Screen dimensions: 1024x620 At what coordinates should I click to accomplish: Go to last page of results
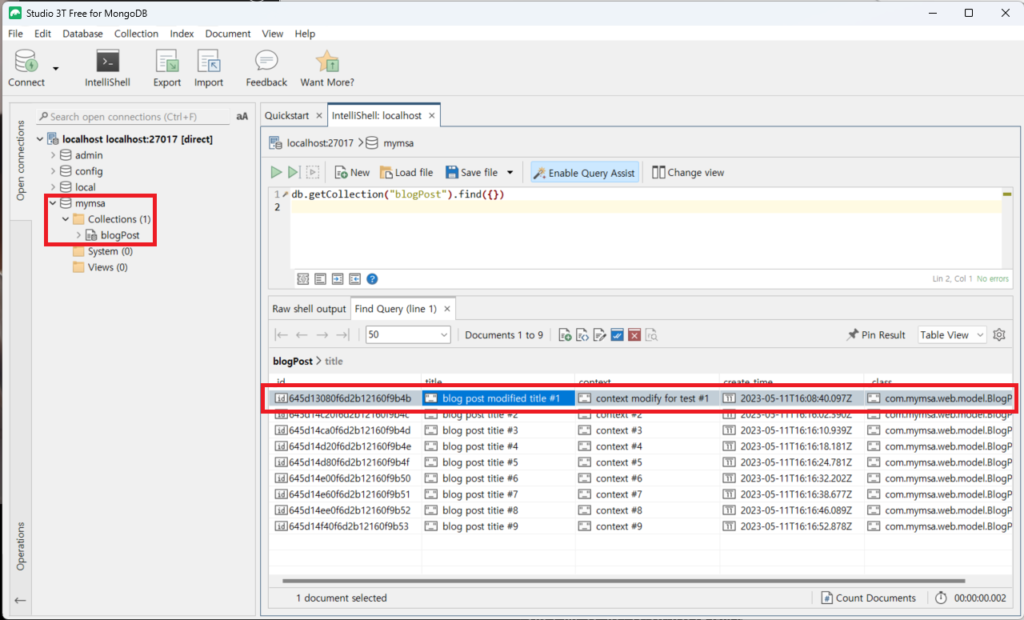pos(343,335)
